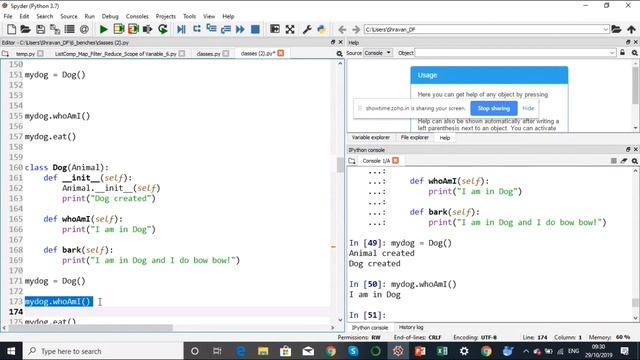Open the Debug menu
Screen dimensions: 640x360
[x=110, y=16]
